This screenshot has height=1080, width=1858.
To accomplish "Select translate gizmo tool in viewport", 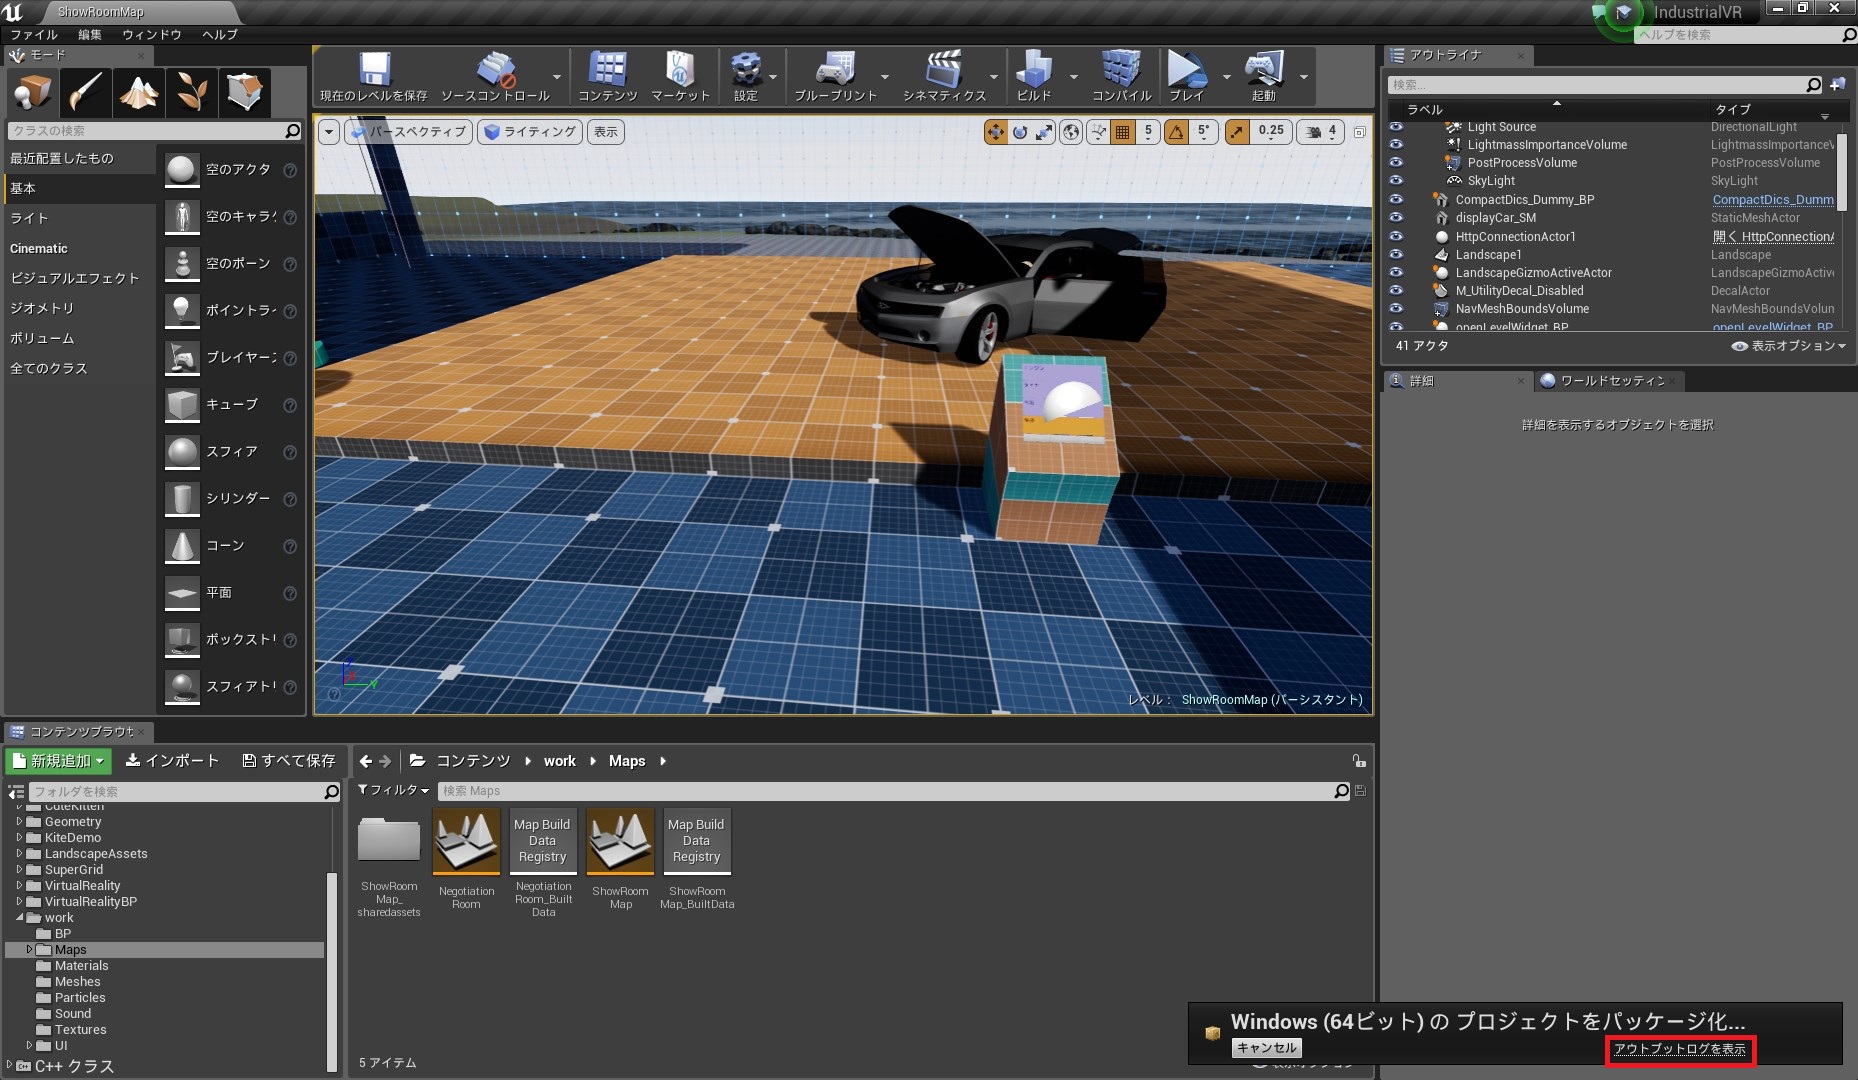I will [996, 132].
